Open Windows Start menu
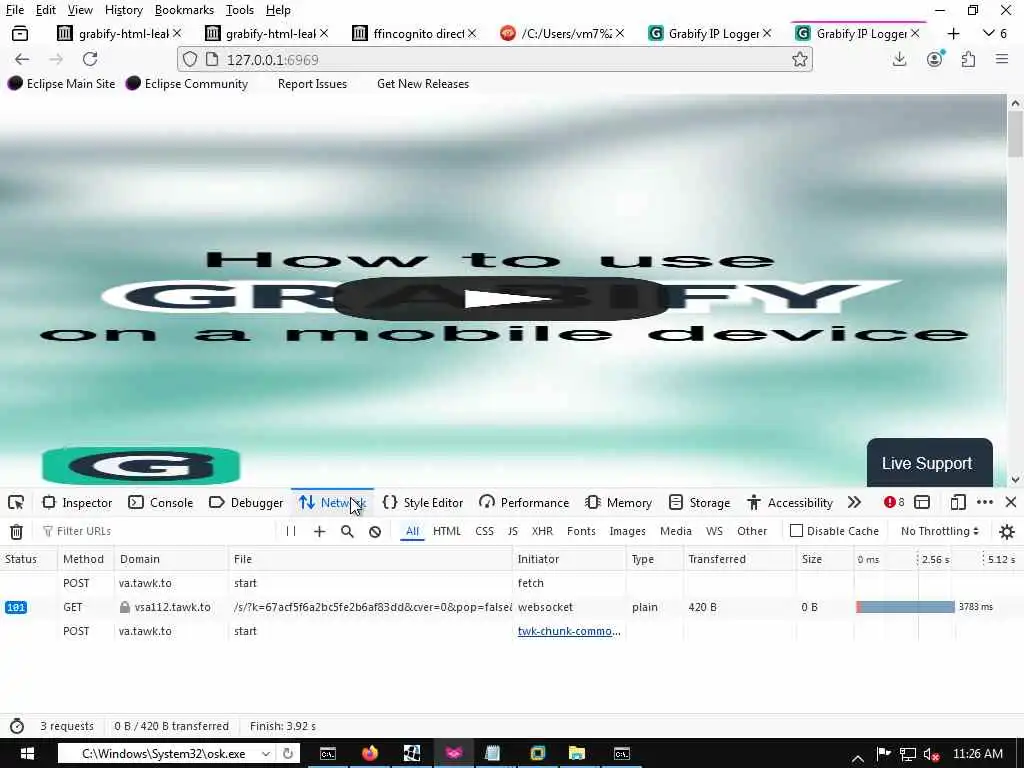 coord(27,754)
